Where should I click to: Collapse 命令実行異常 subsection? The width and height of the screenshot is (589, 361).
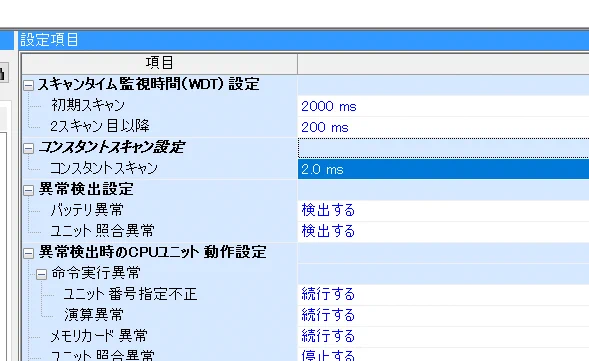(x=41, y=275)
